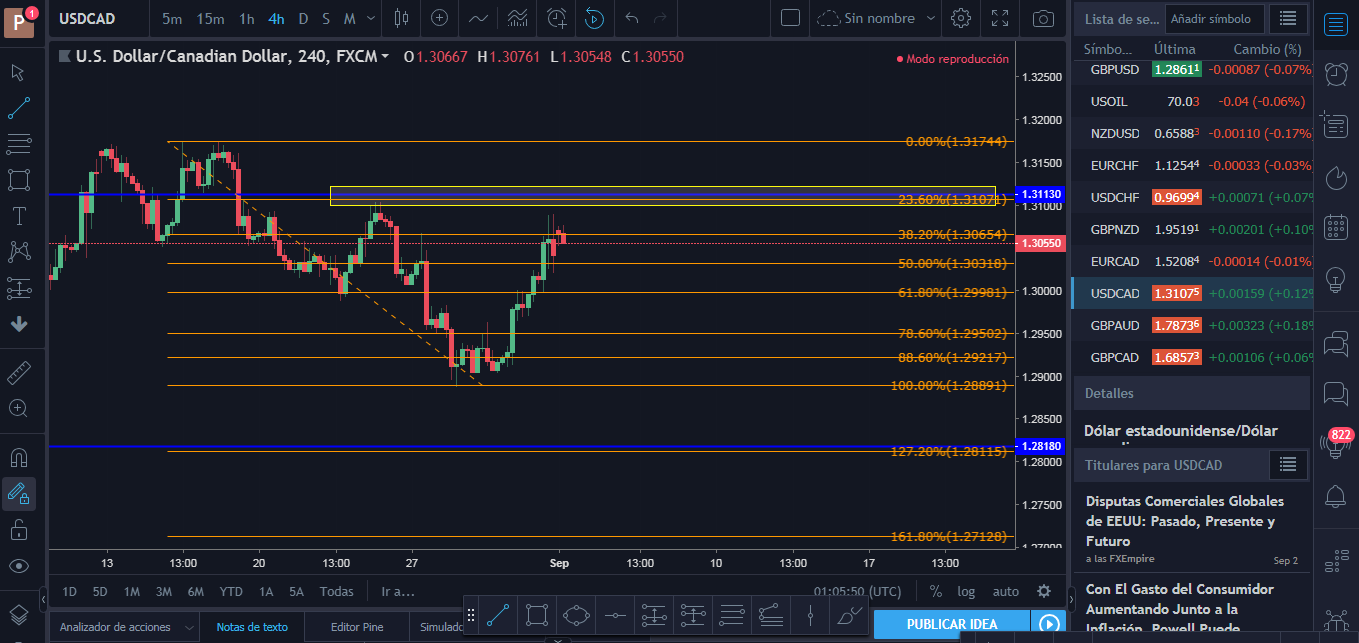The height and width of the screenshot is (643, 1359).
Task: Open the scale settings gear at chart bottom
Action: click(x=1044, y=591)
